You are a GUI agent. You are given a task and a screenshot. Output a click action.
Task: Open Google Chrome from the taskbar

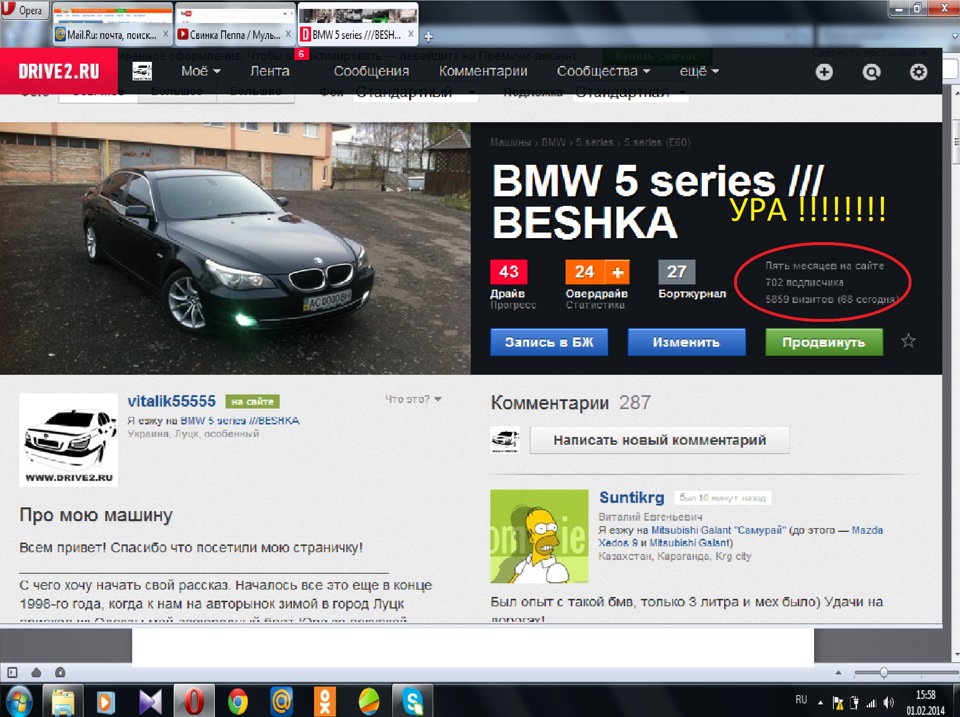coord(238,702)
